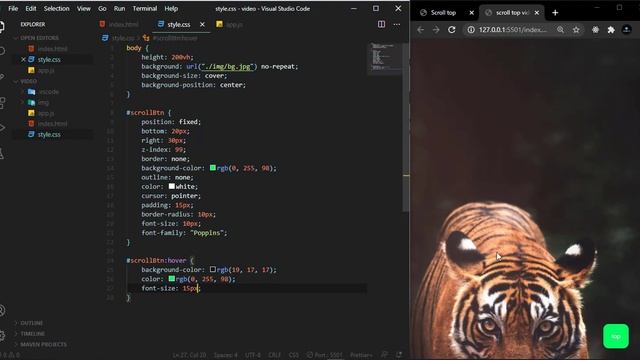Open the Manage gear icon in VS Code

2,336
